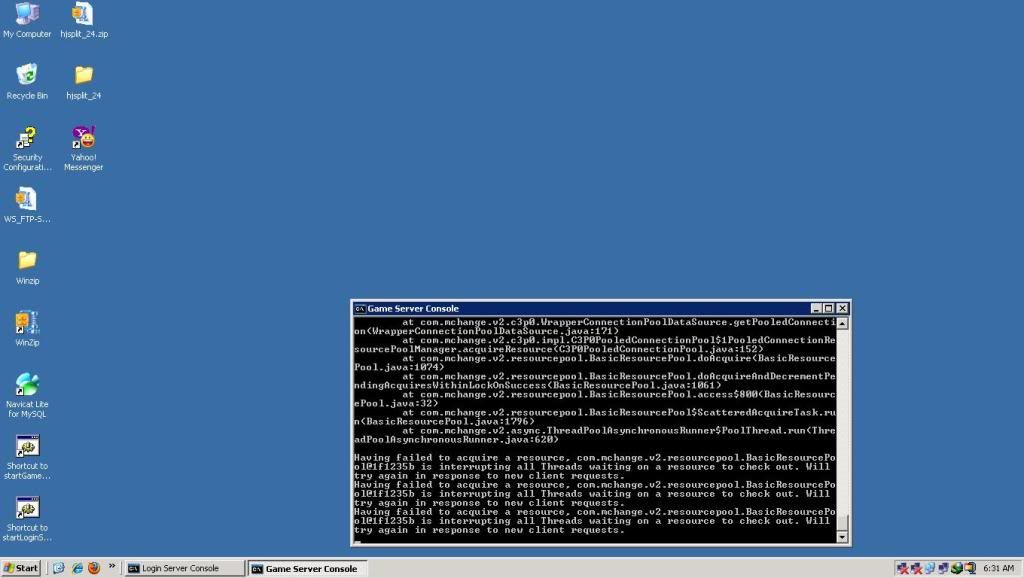Launch the WinZip application shortcut
The height and width of the screenshot is (578, 1024).
(27, 323)
